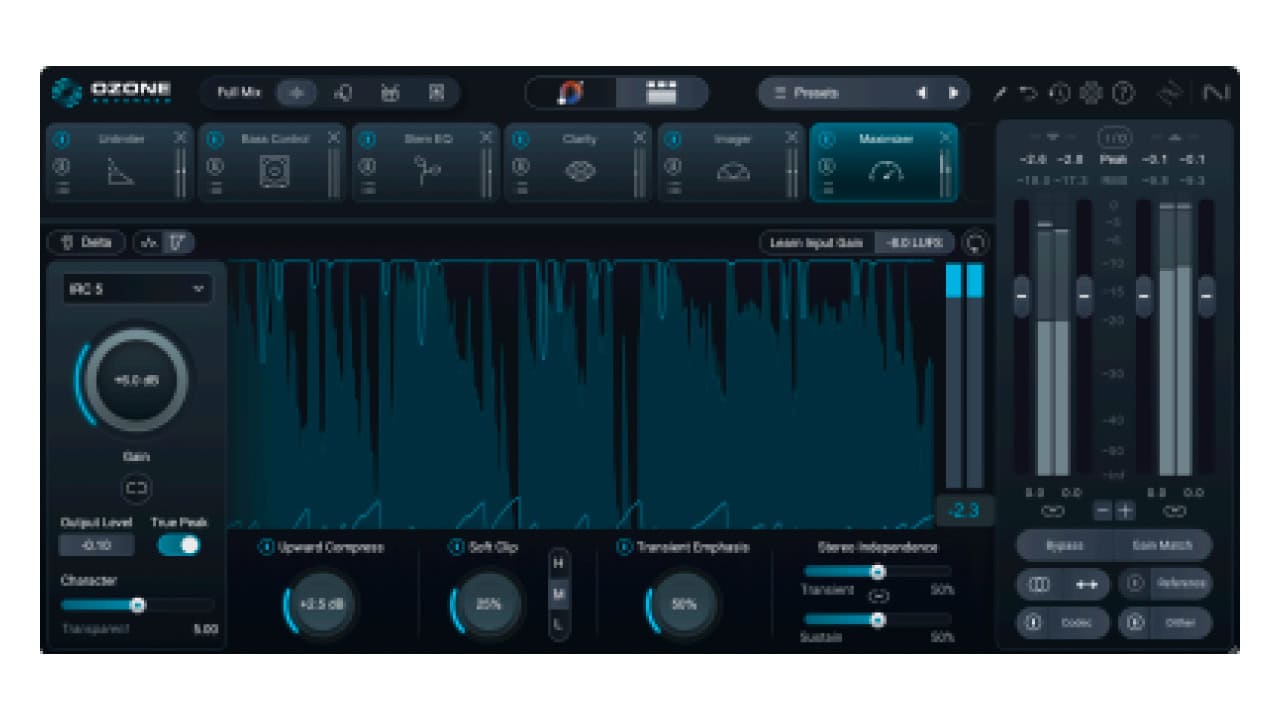Toggle the Bass Control module power button
1280x720 pixels.
pos(214,139)
